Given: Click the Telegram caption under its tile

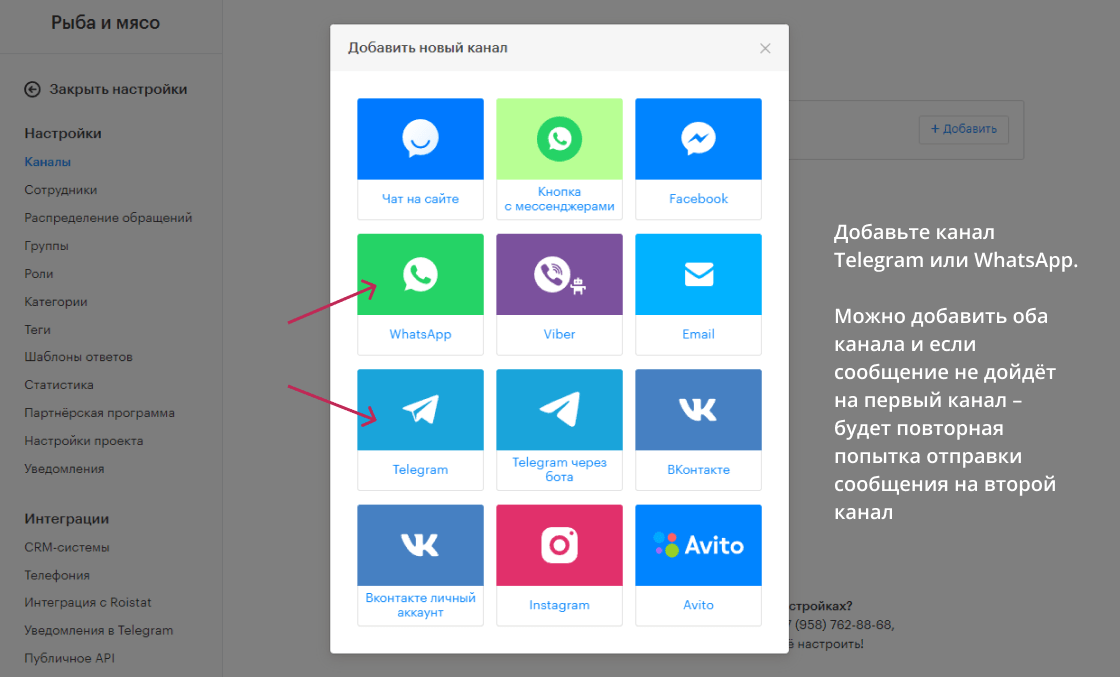Looking at the screenshot, I should (x=420, y=469).
